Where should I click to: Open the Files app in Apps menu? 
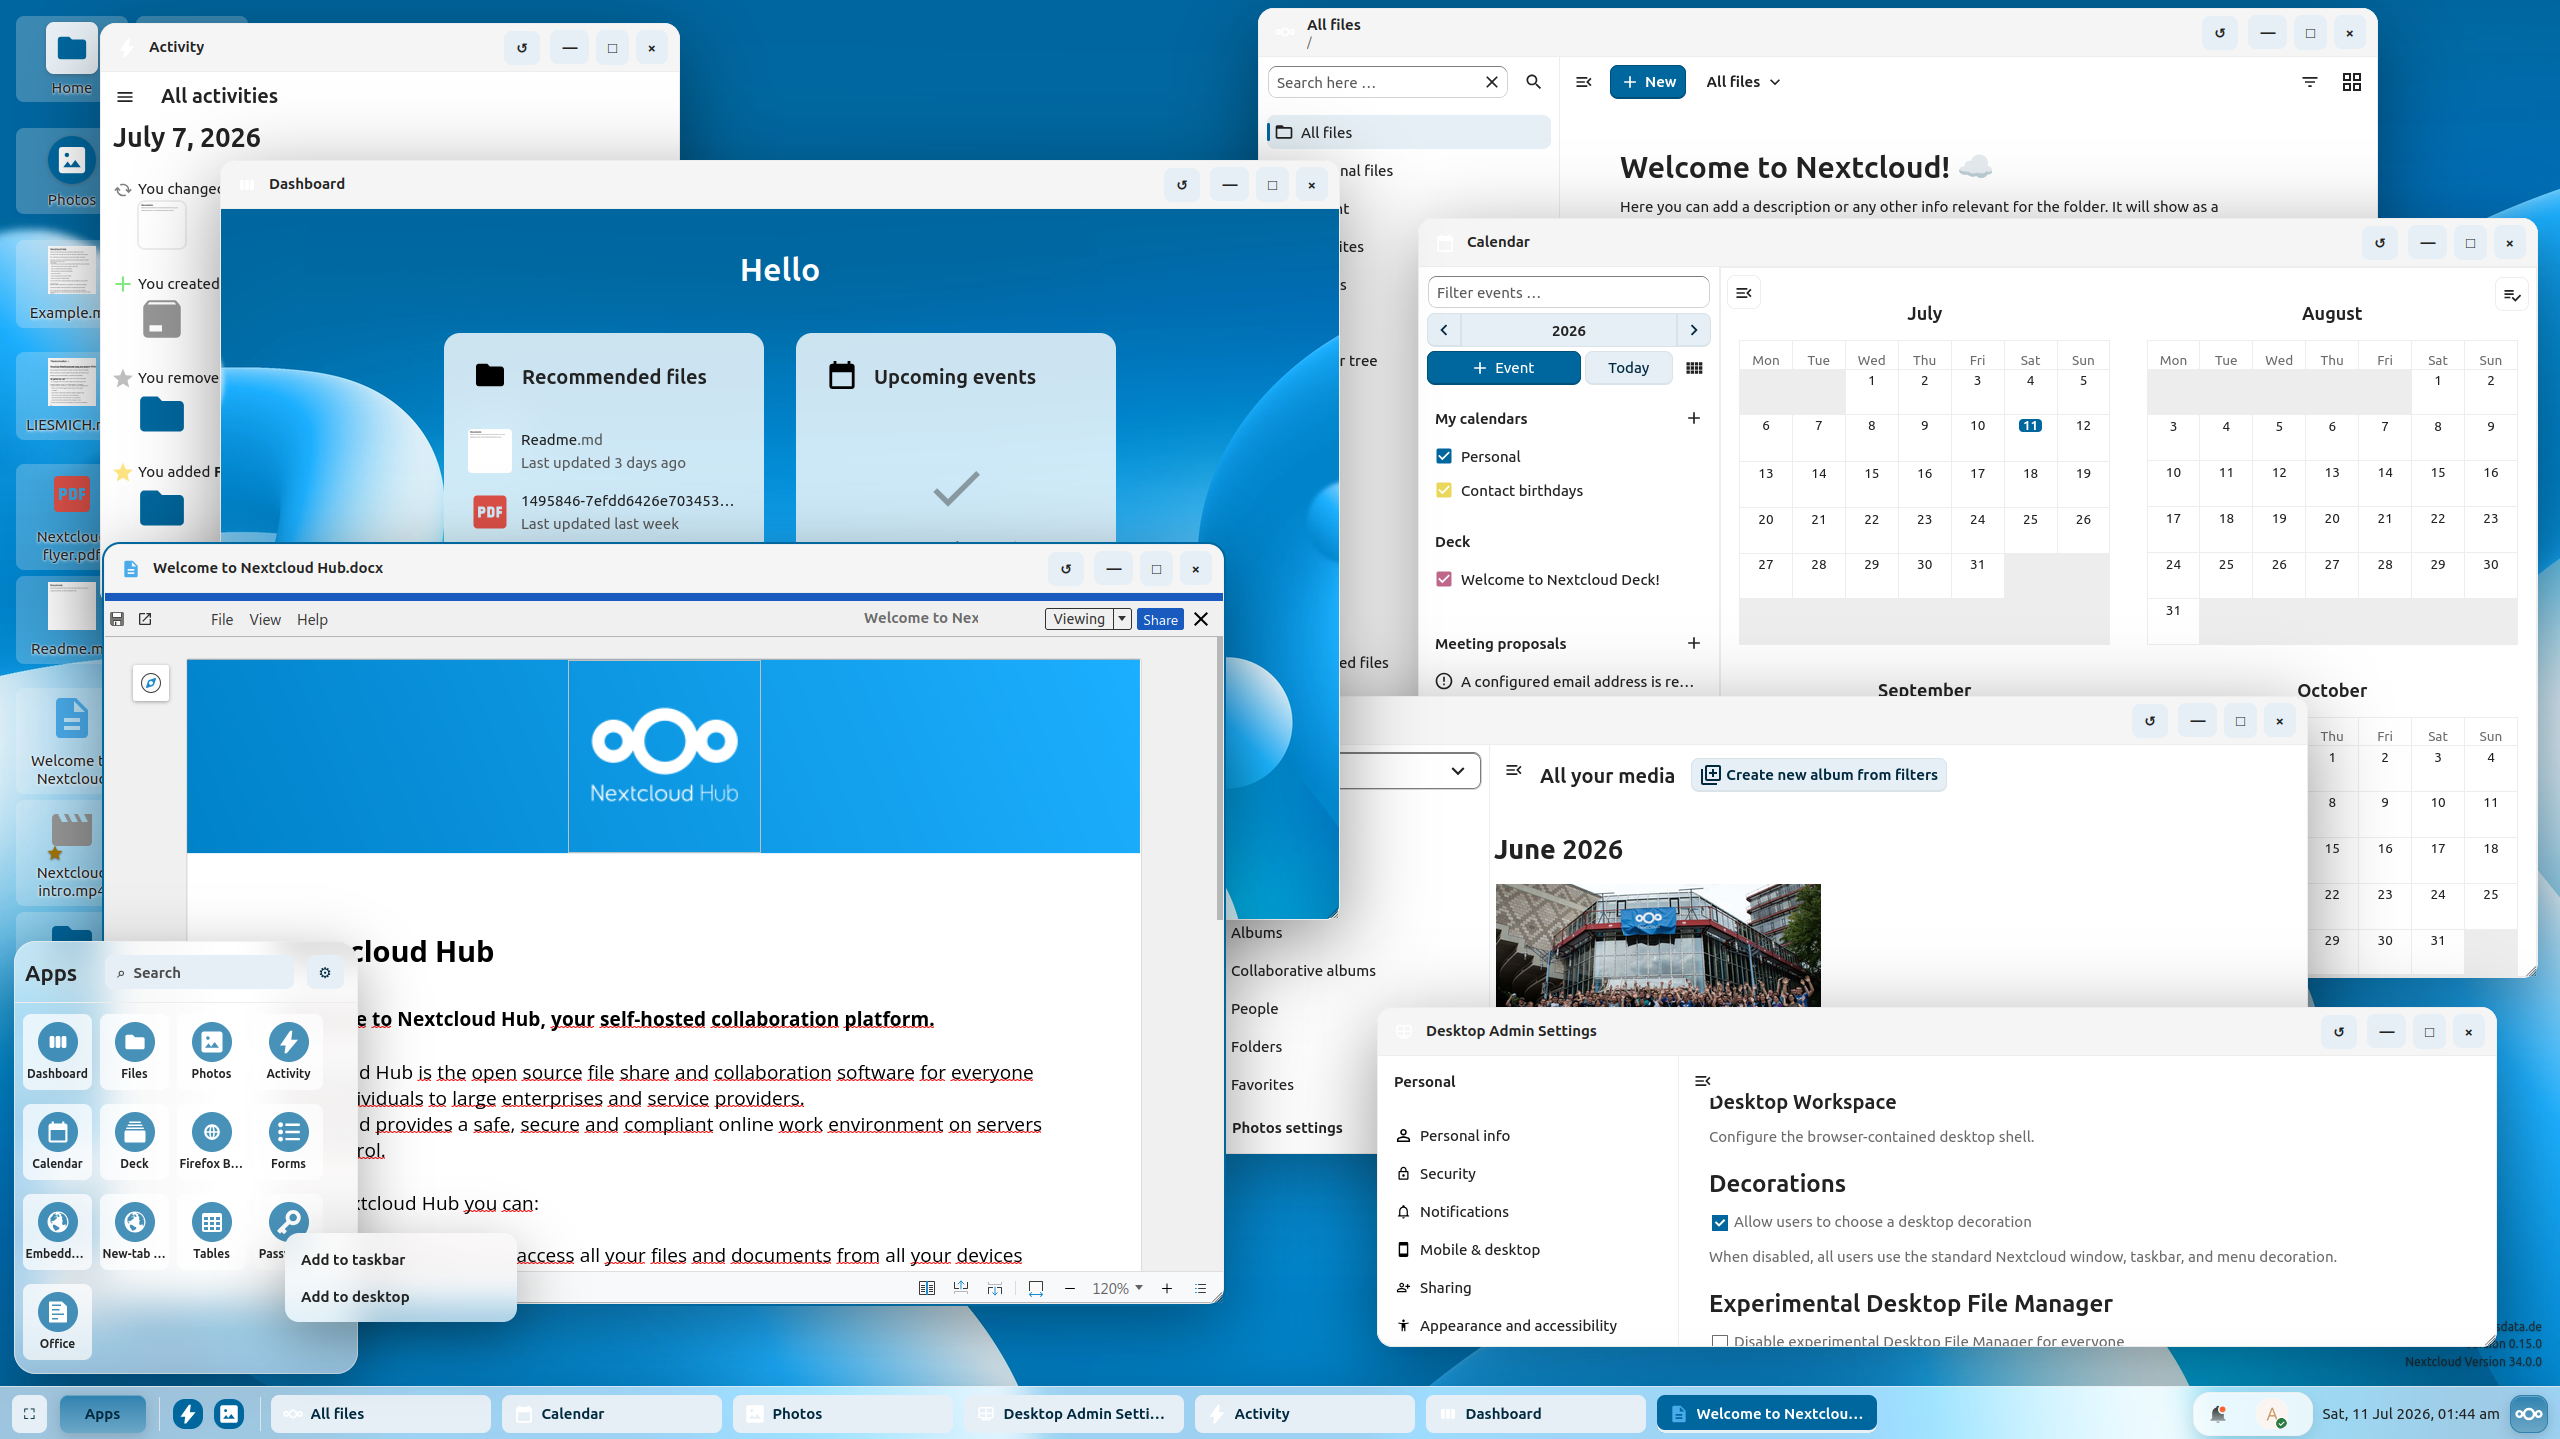[134, 1050]
